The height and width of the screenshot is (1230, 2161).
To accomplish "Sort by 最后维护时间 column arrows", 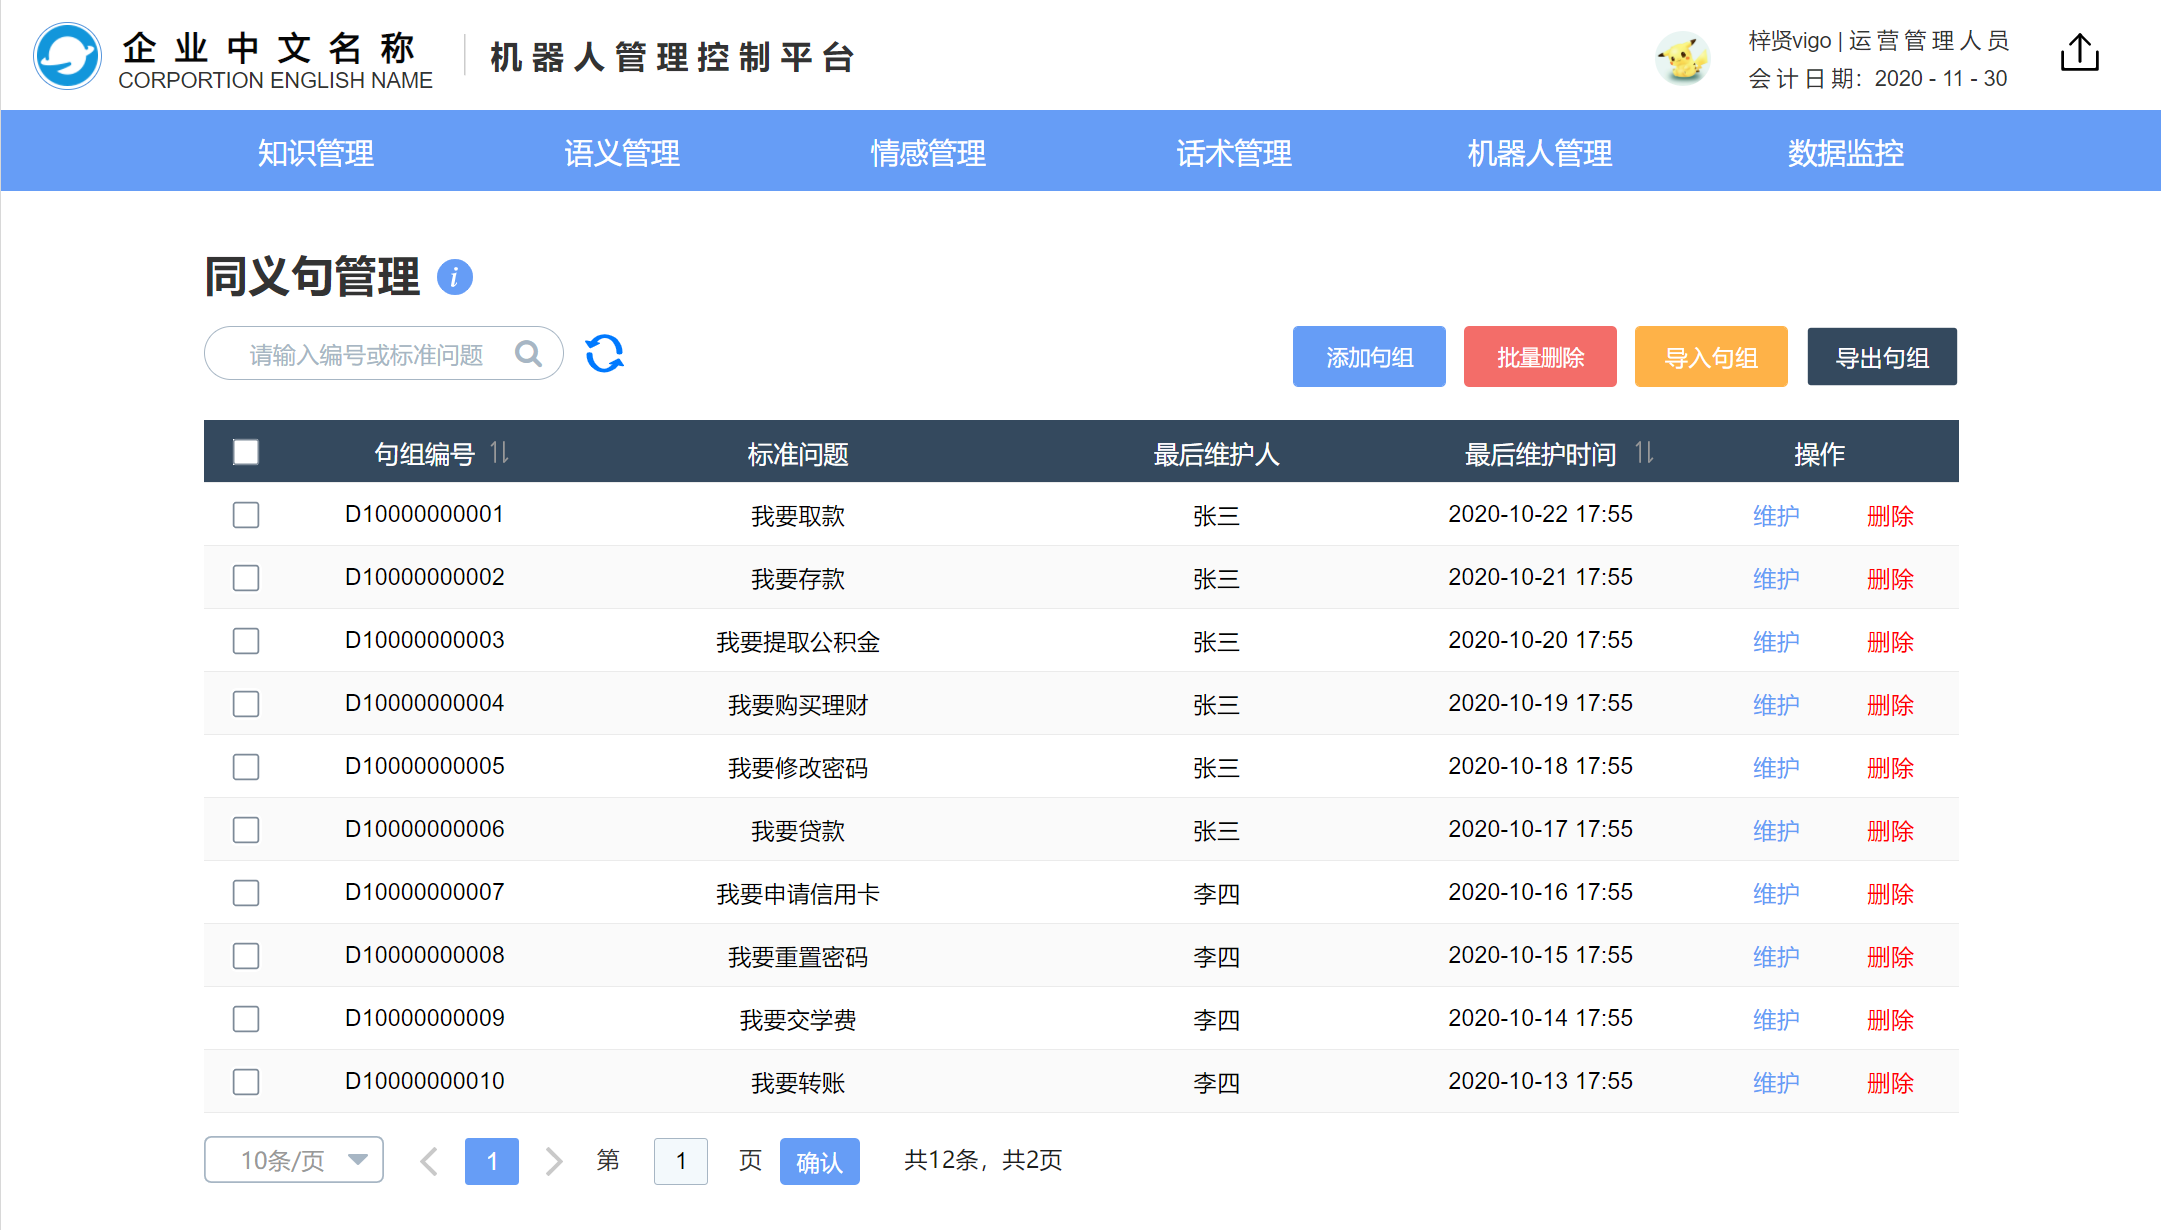I will (1644, 453).
